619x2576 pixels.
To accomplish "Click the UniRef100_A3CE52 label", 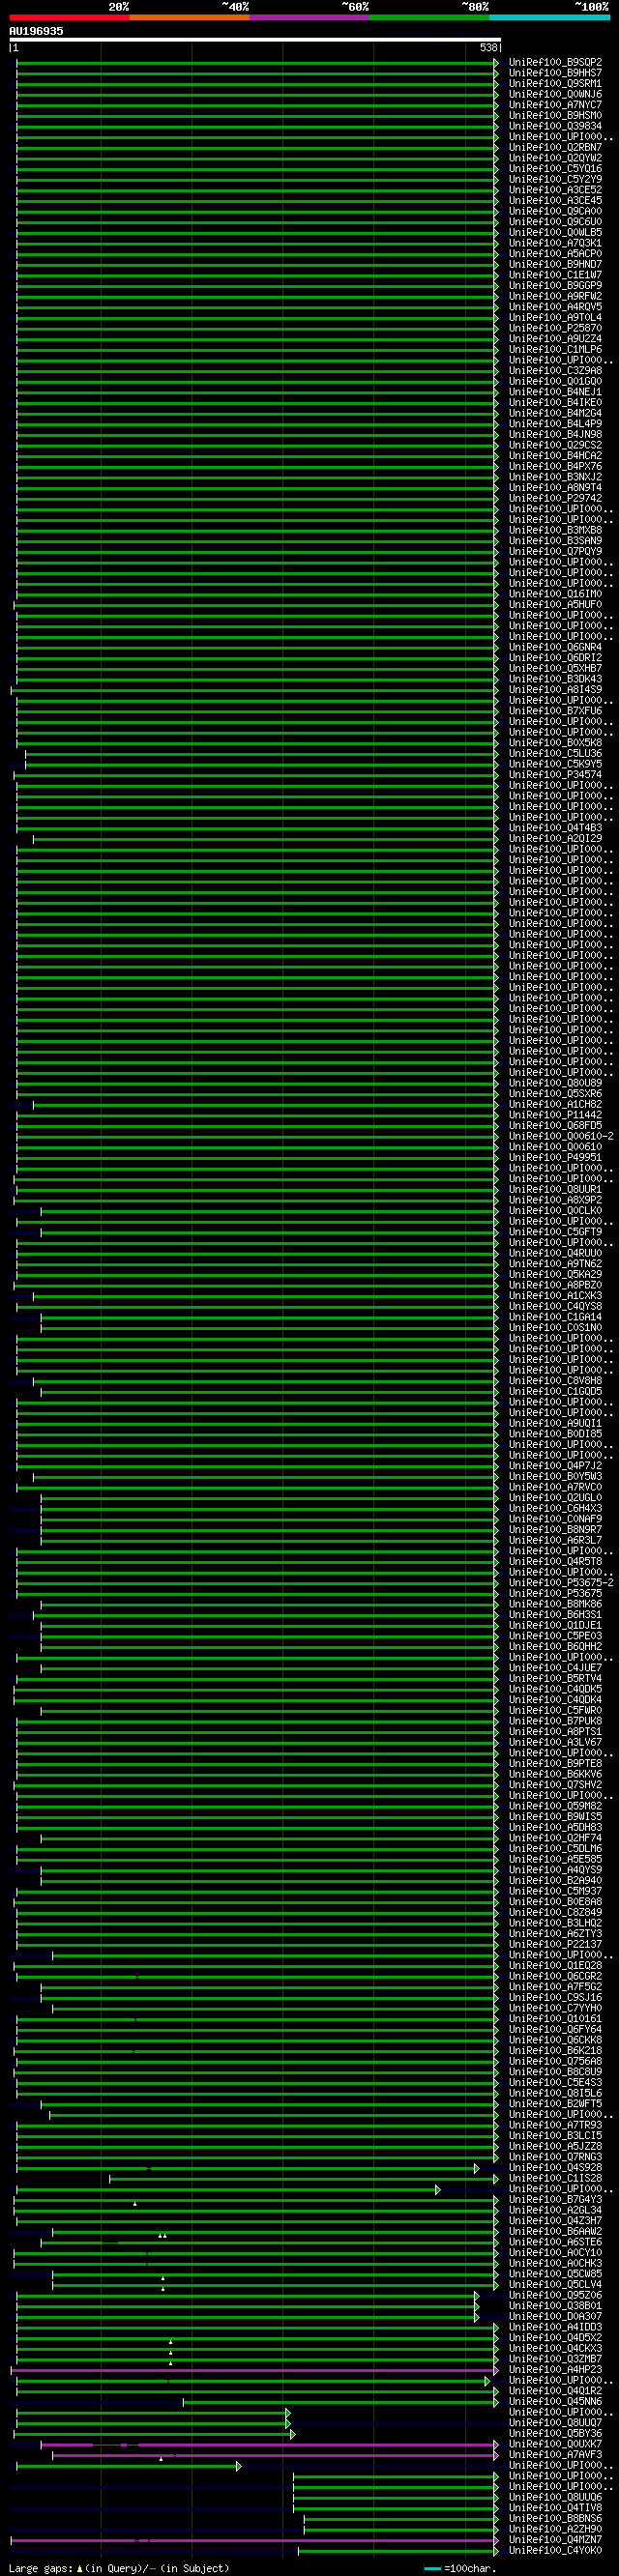I will click(x=555, y=190).
